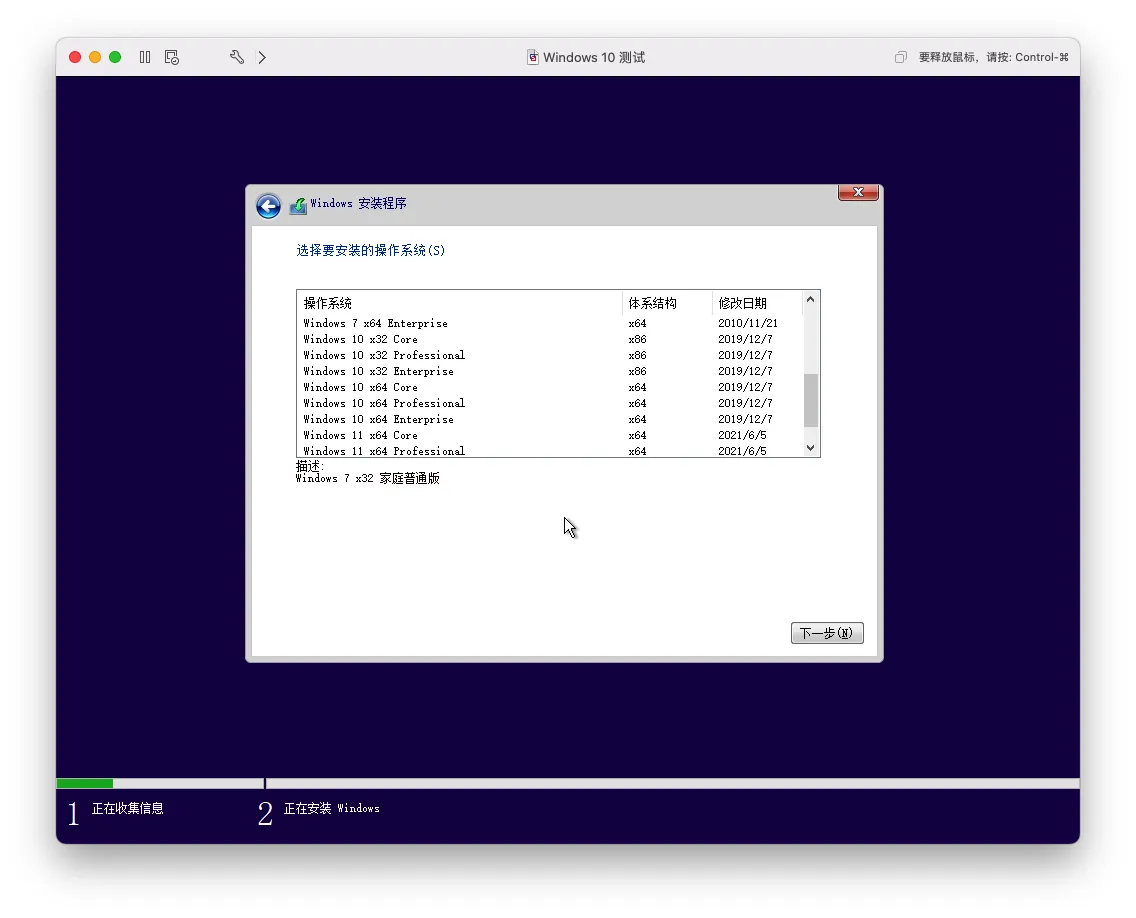Go back with the blue arrow button
This screenshot has width=1136, height=918.
[268, 206]
